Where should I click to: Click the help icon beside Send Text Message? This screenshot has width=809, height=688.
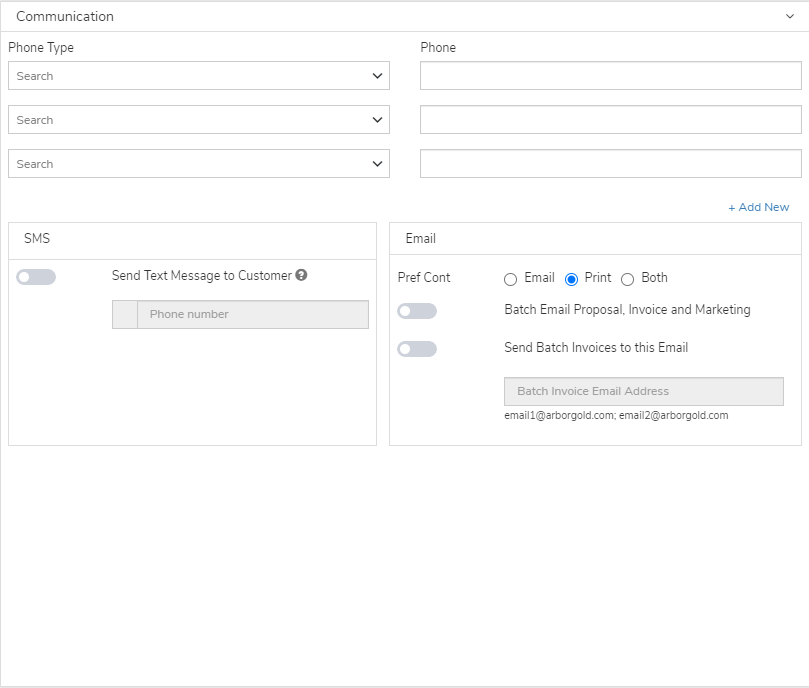point(301,275)
